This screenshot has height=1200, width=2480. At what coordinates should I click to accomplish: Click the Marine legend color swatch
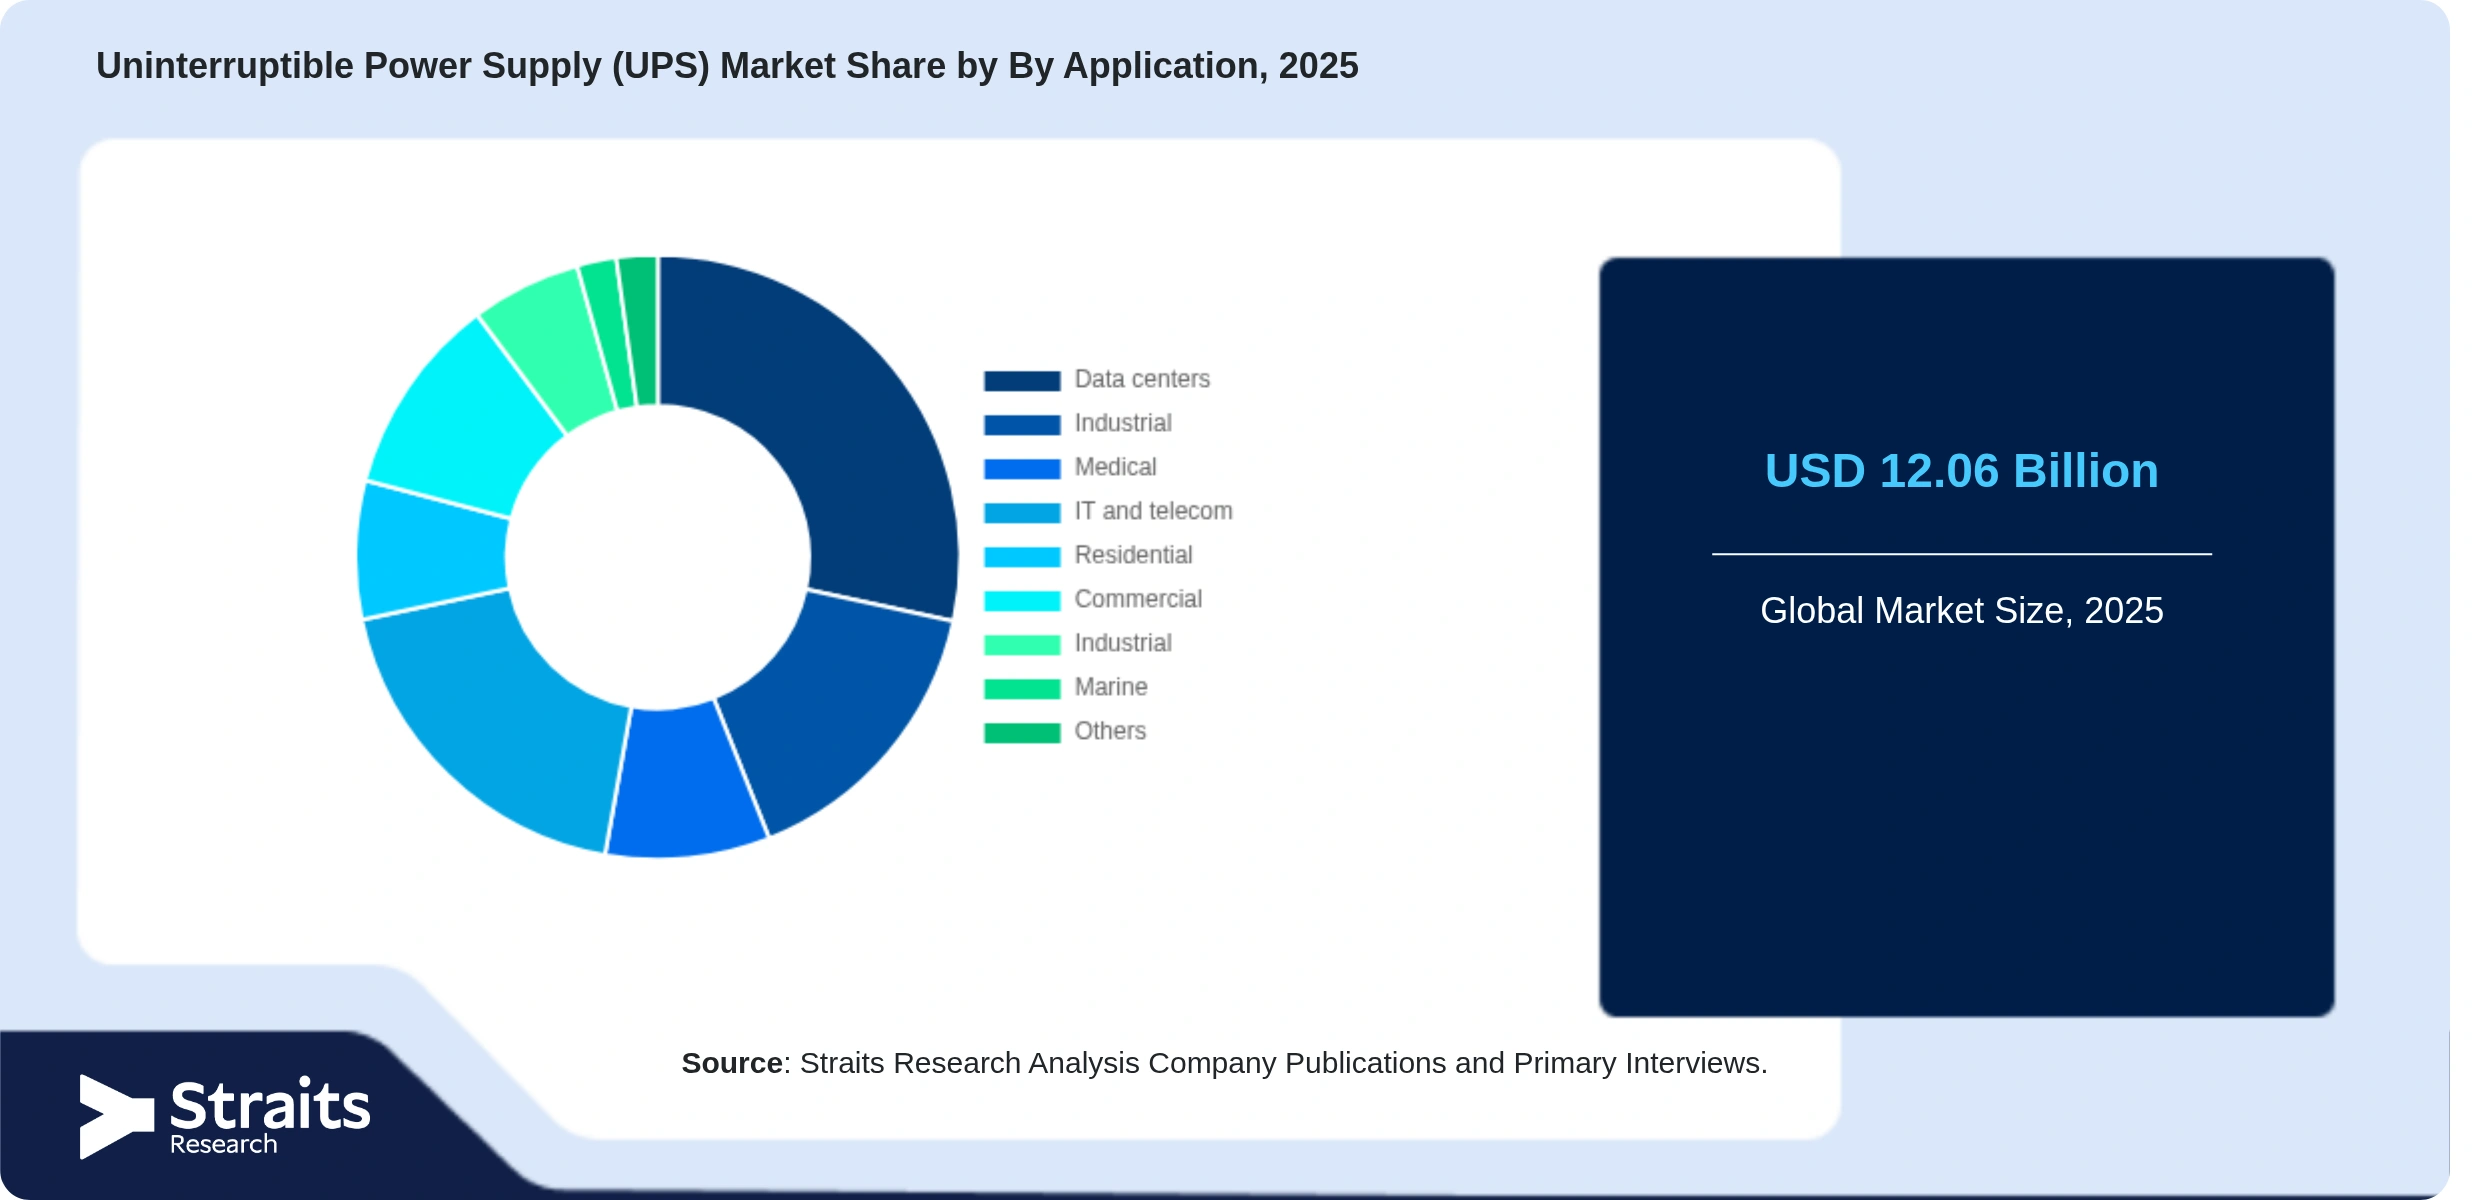pos(1021,689)
